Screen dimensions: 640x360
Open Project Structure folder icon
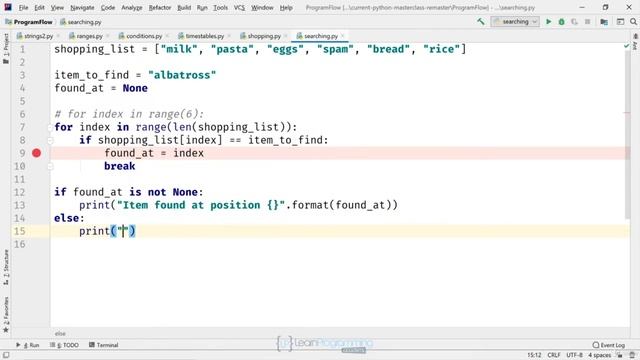click(x=604, y=22)
